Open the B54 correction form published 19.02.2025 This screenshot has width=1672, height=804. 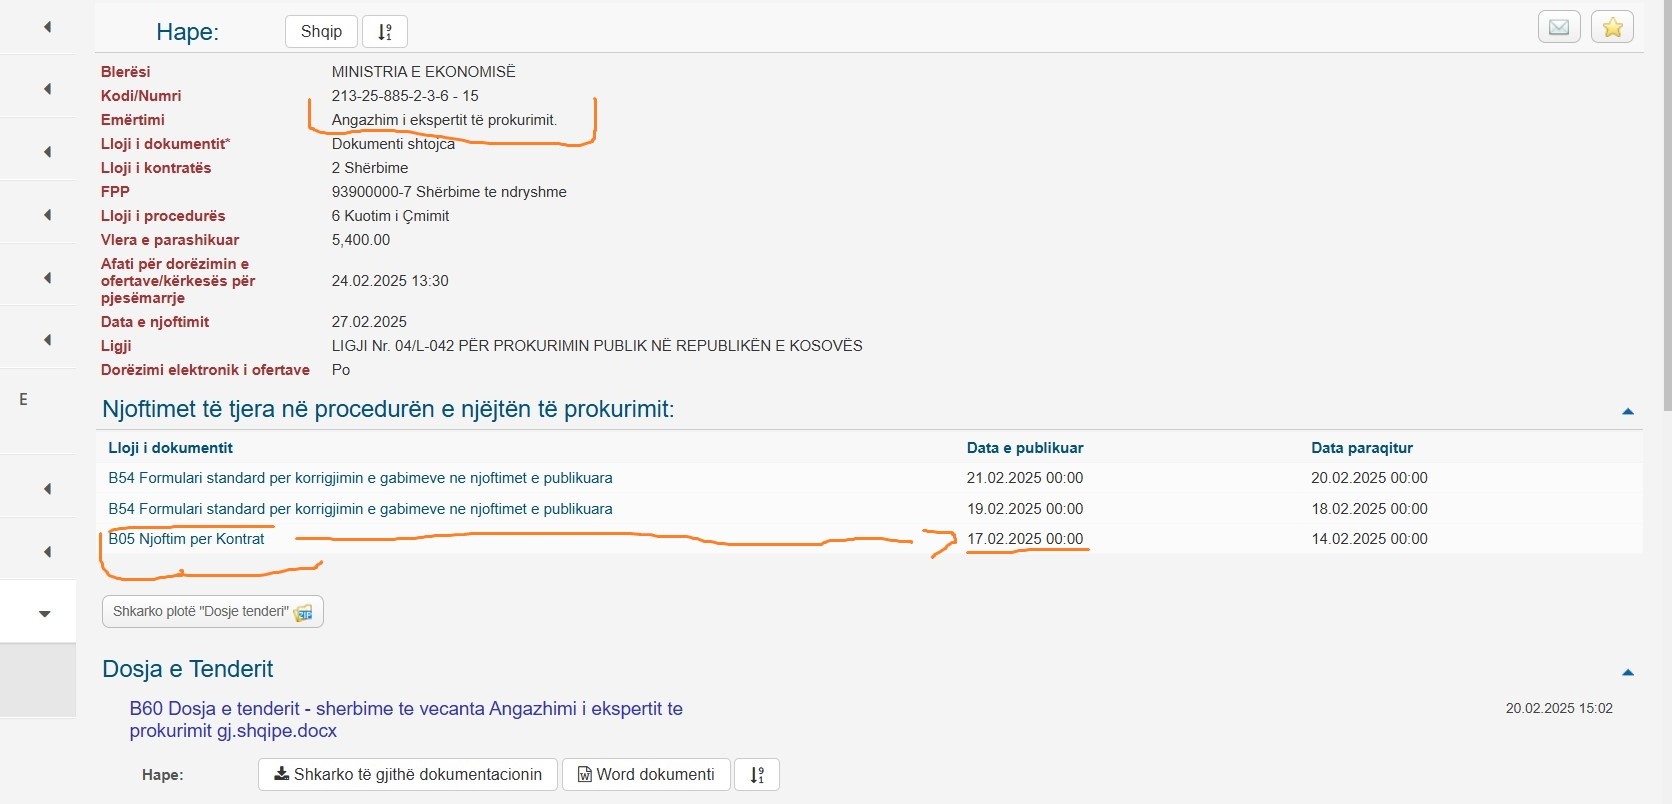[x=360, y=509]
